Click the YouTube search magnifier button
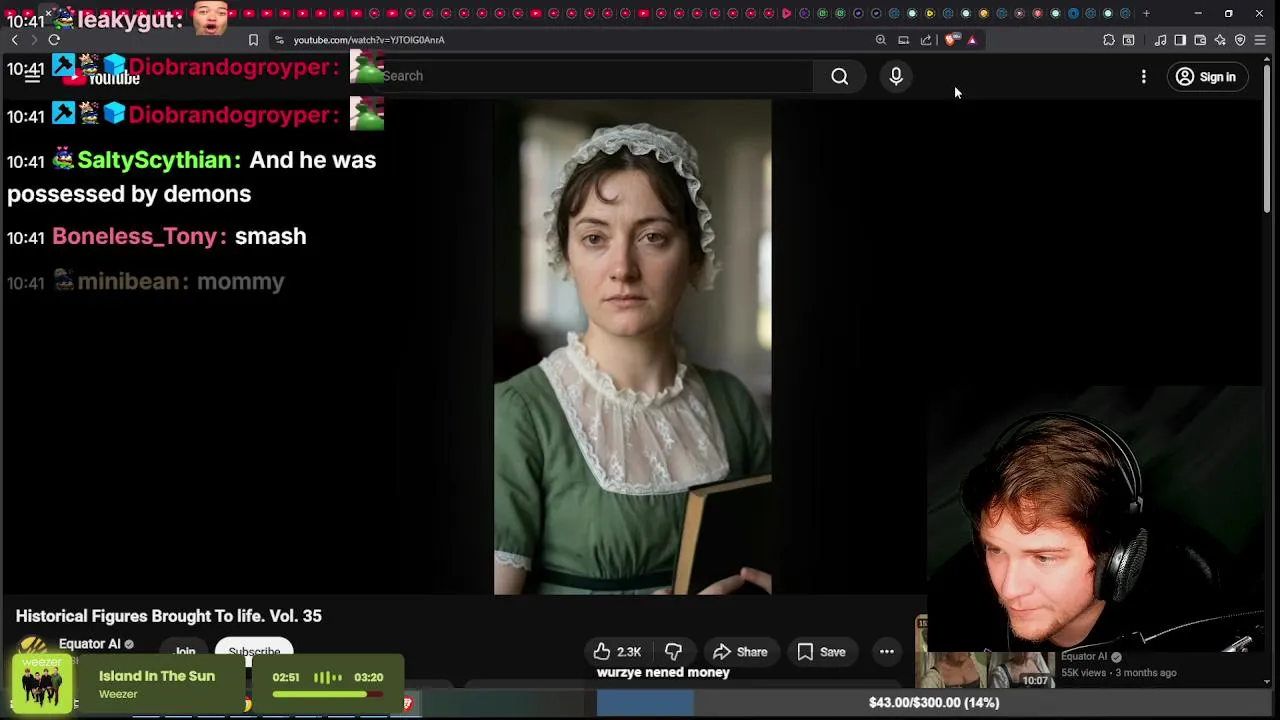1280x720 pixels. pos(839,77)
